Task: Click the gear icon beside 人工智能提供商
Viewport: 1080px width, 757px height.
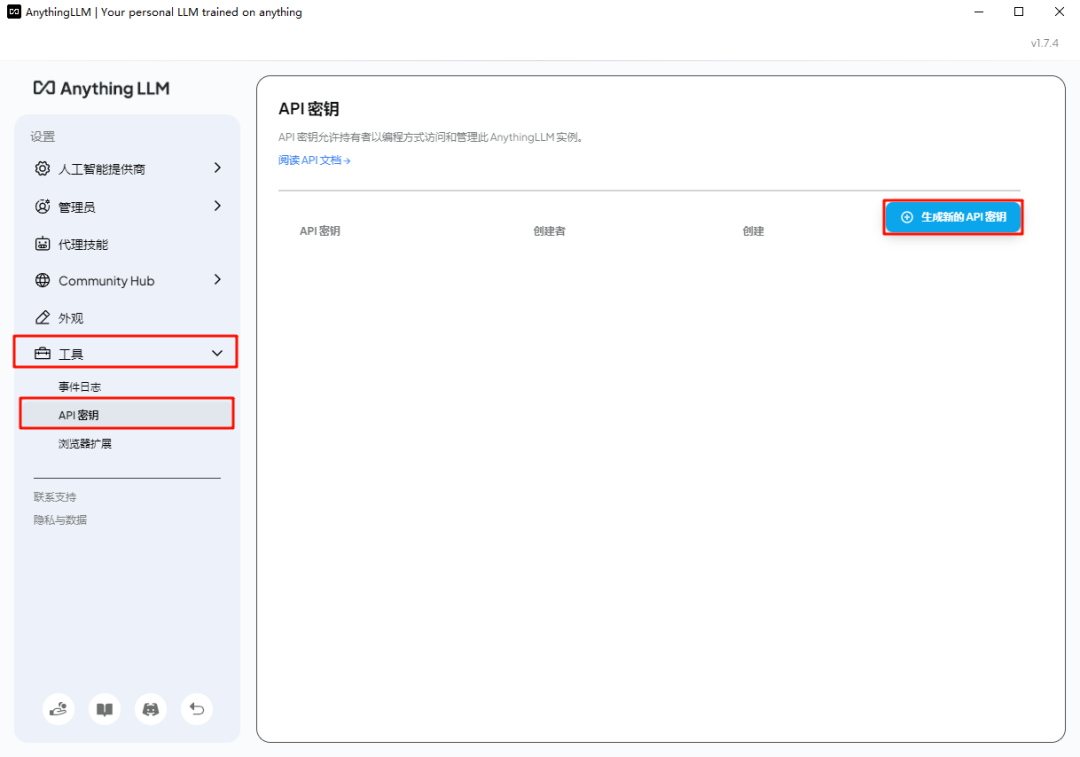Action: (x=43, y=169)
